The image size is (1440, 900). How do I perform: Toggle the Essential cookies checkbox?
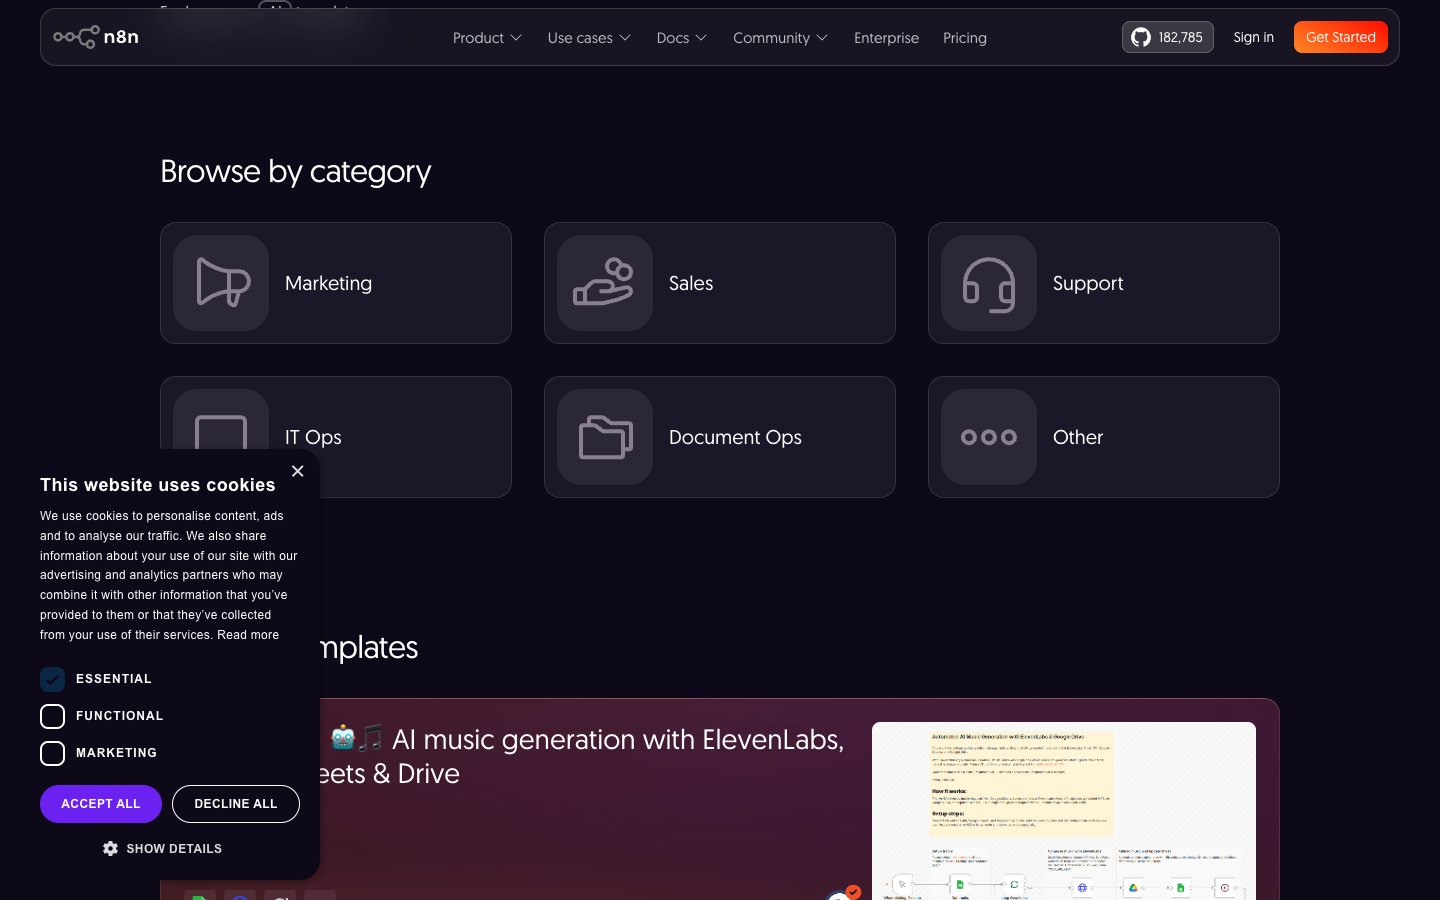pyautogui.click(x=53, y=679)
